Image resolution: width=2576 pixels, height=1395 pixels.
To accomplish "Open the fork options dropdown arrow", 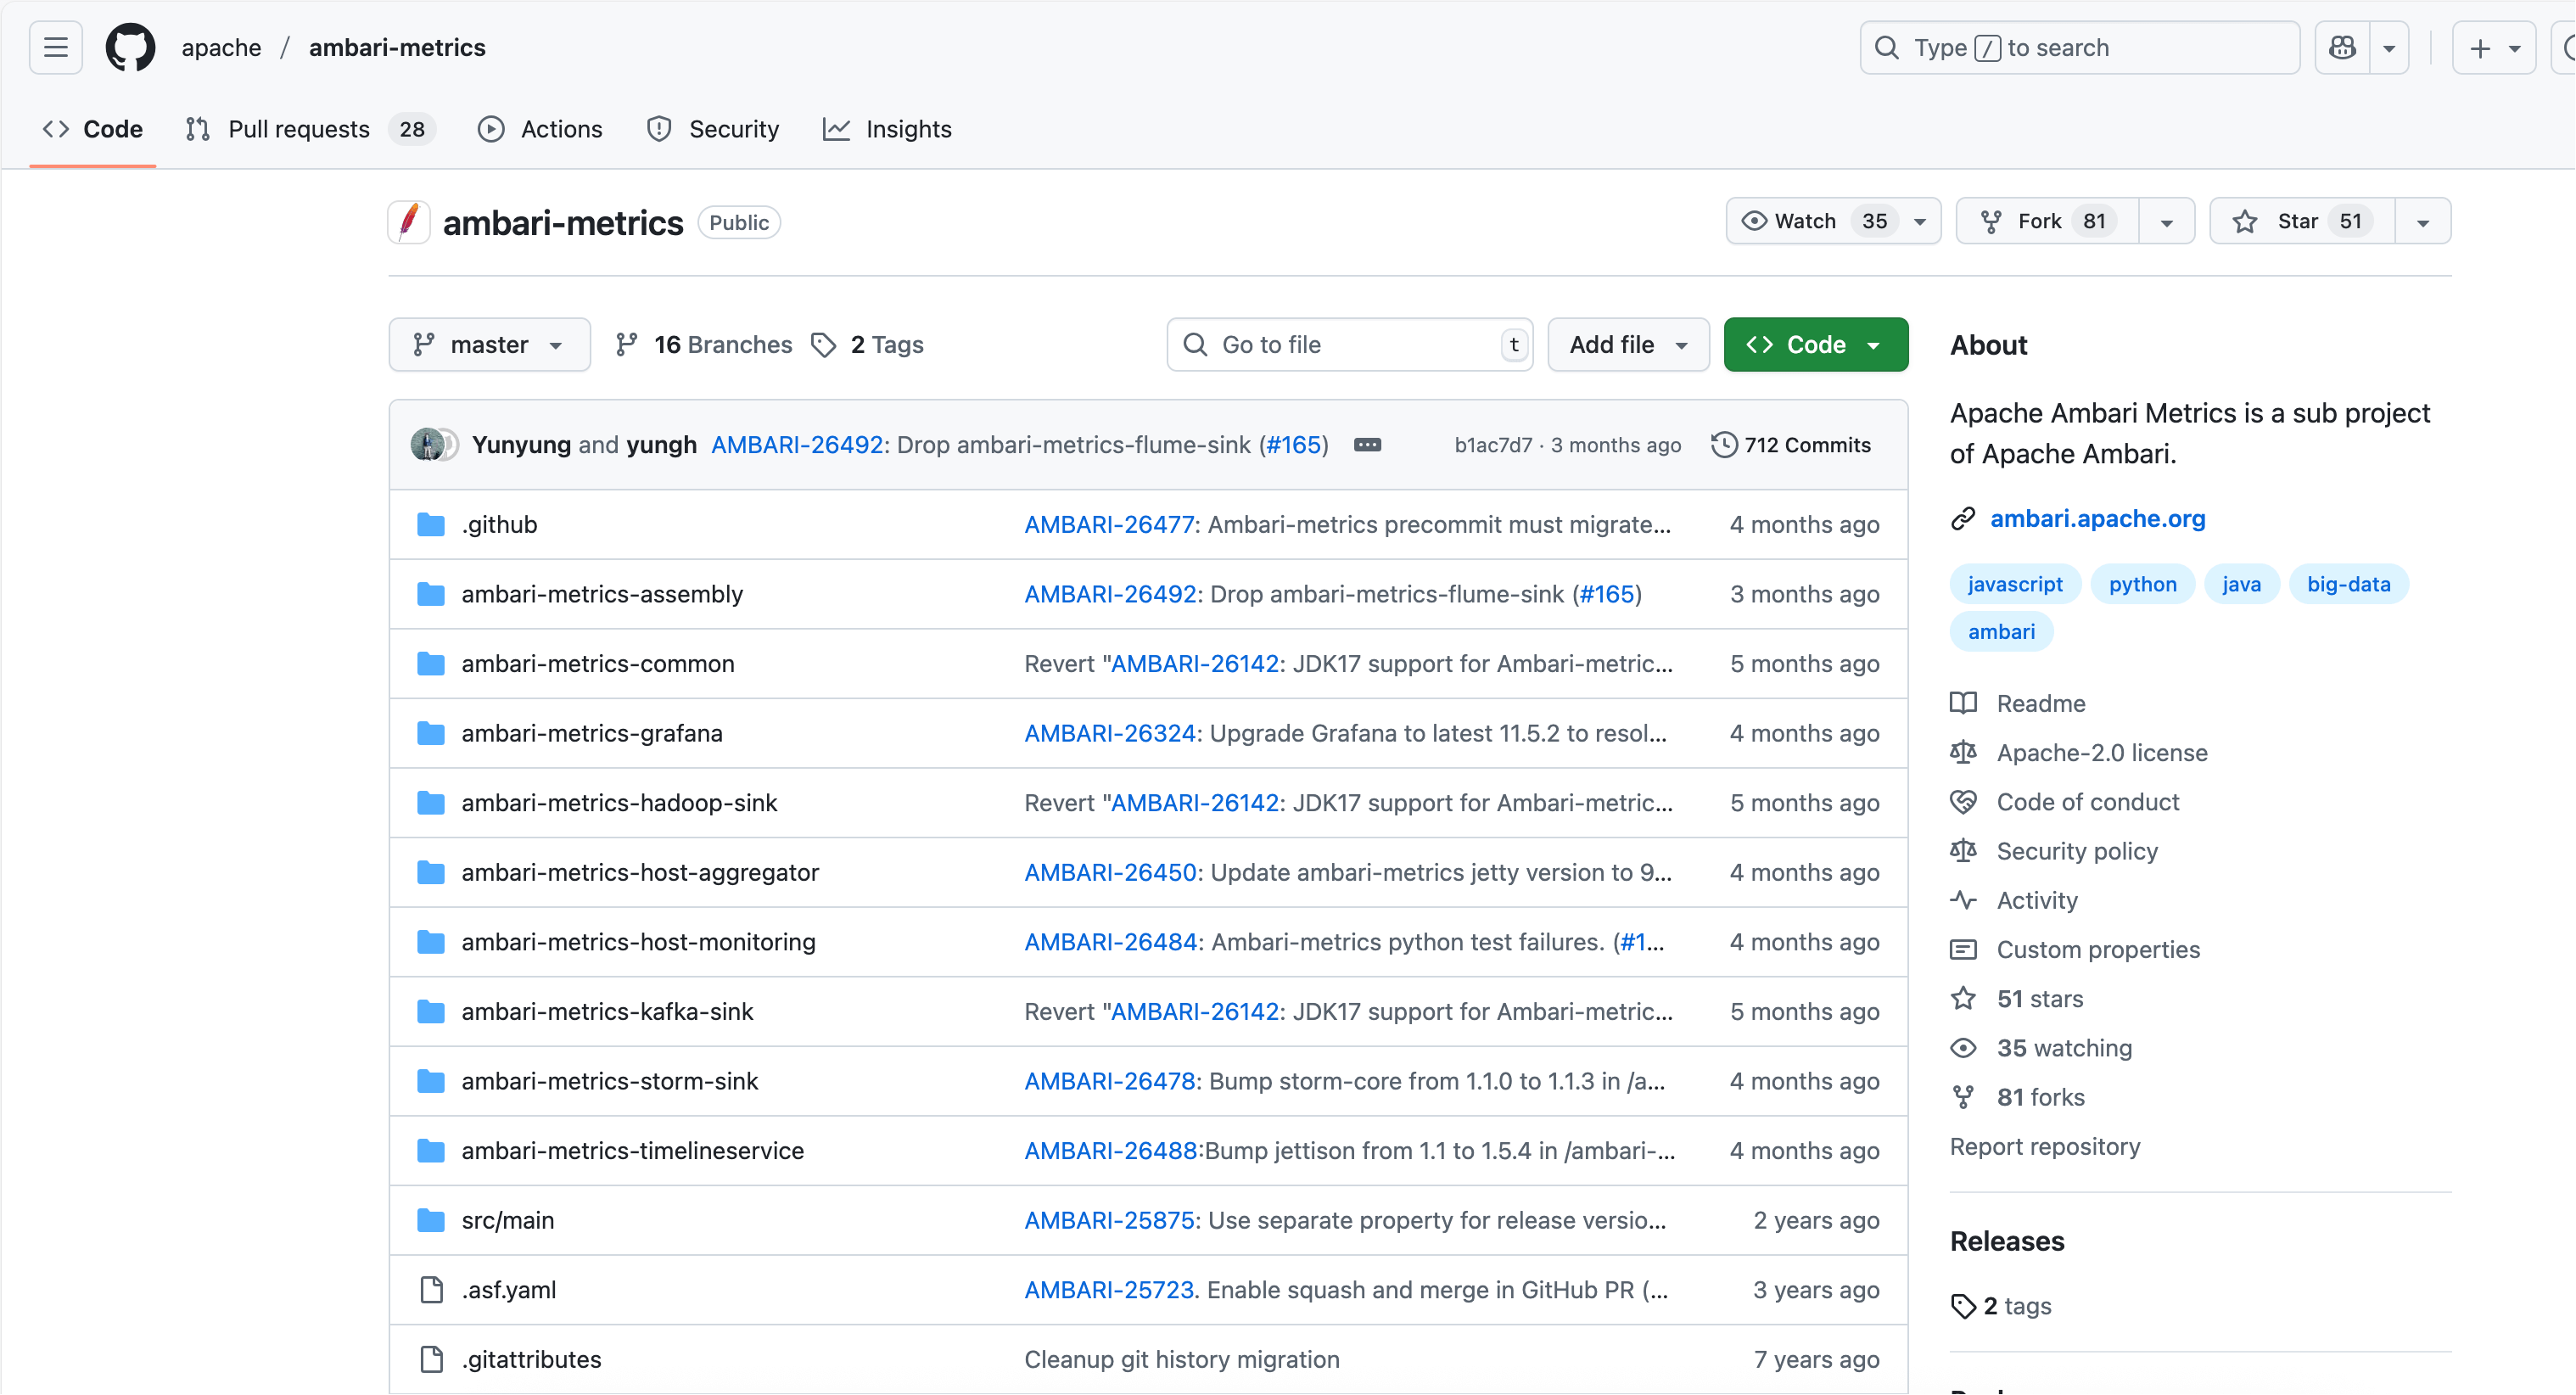I will [2166, 221].
